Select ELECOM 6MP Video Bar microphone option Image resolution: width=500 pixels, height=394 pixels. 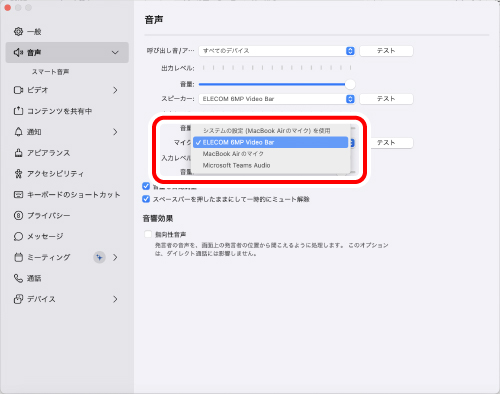click(271, 142)
